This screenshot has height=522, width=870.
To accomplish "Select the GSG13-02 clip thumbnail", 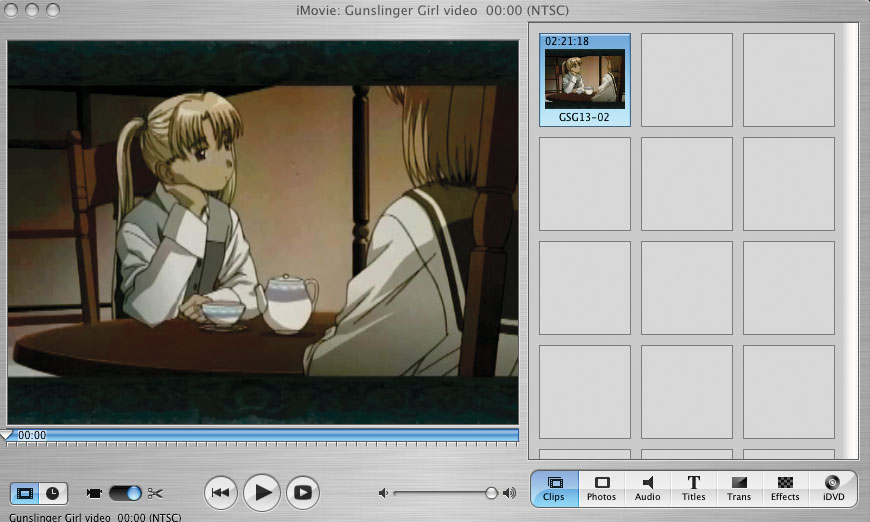I will tap(585, 79).
